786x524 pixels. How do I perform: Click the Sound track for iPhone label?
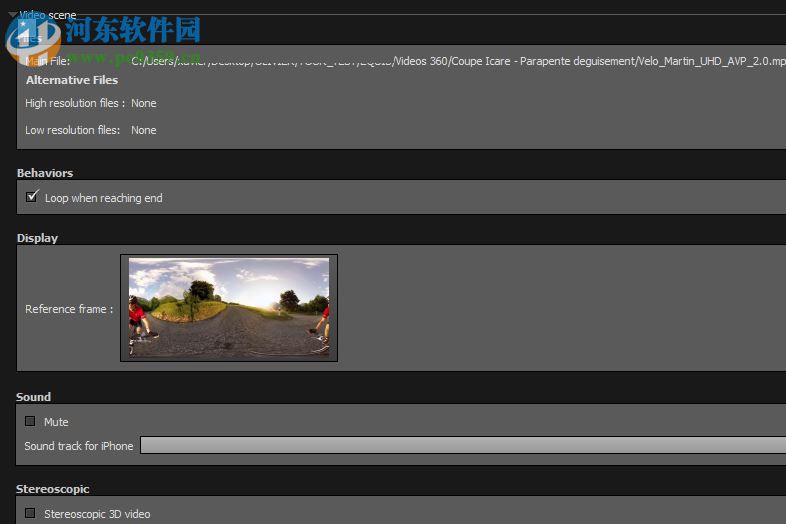pos(79,446)
